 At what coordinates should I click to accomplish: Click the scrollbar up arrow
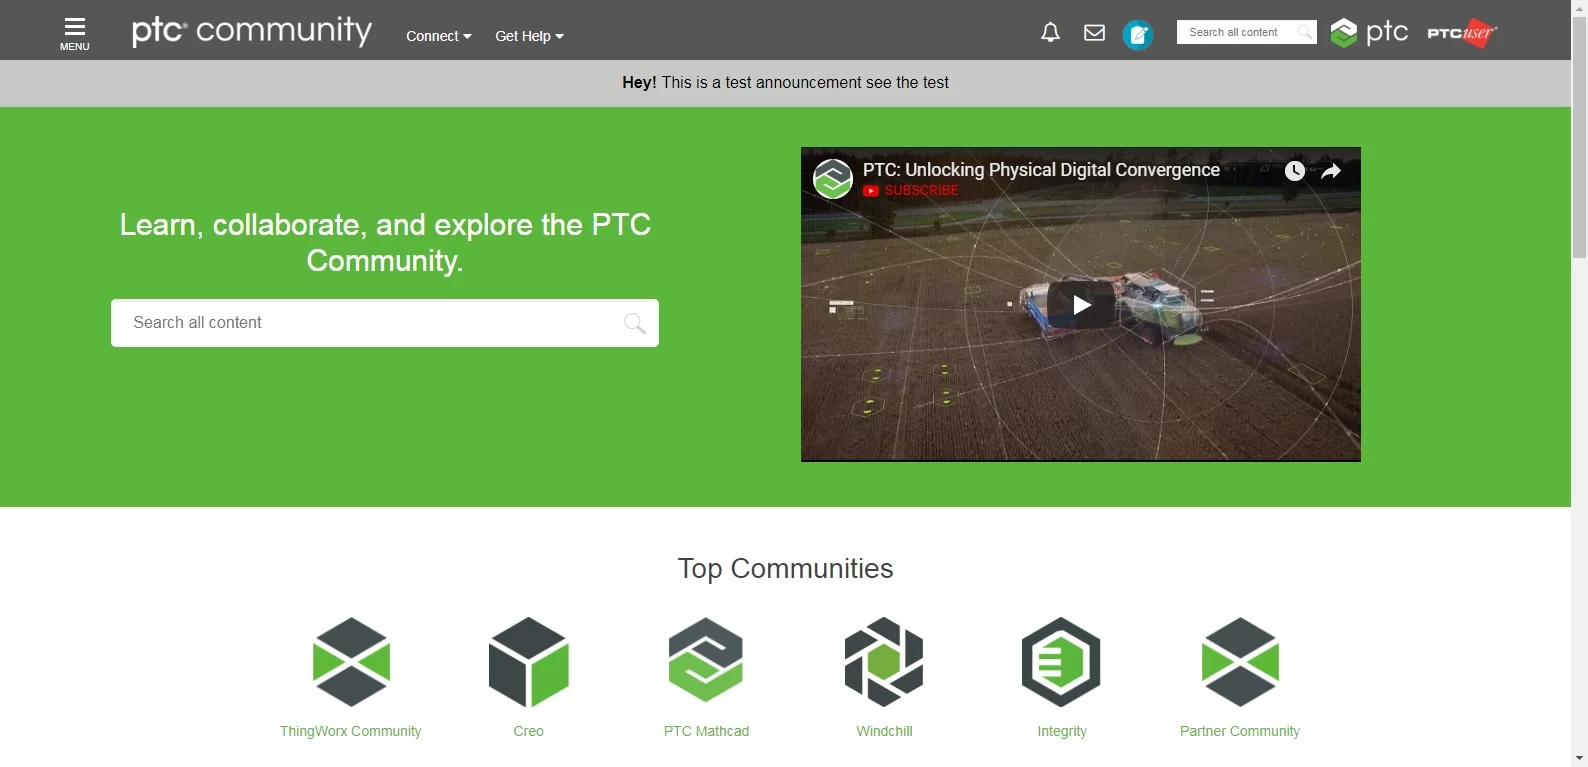(x=1579, y=7)
